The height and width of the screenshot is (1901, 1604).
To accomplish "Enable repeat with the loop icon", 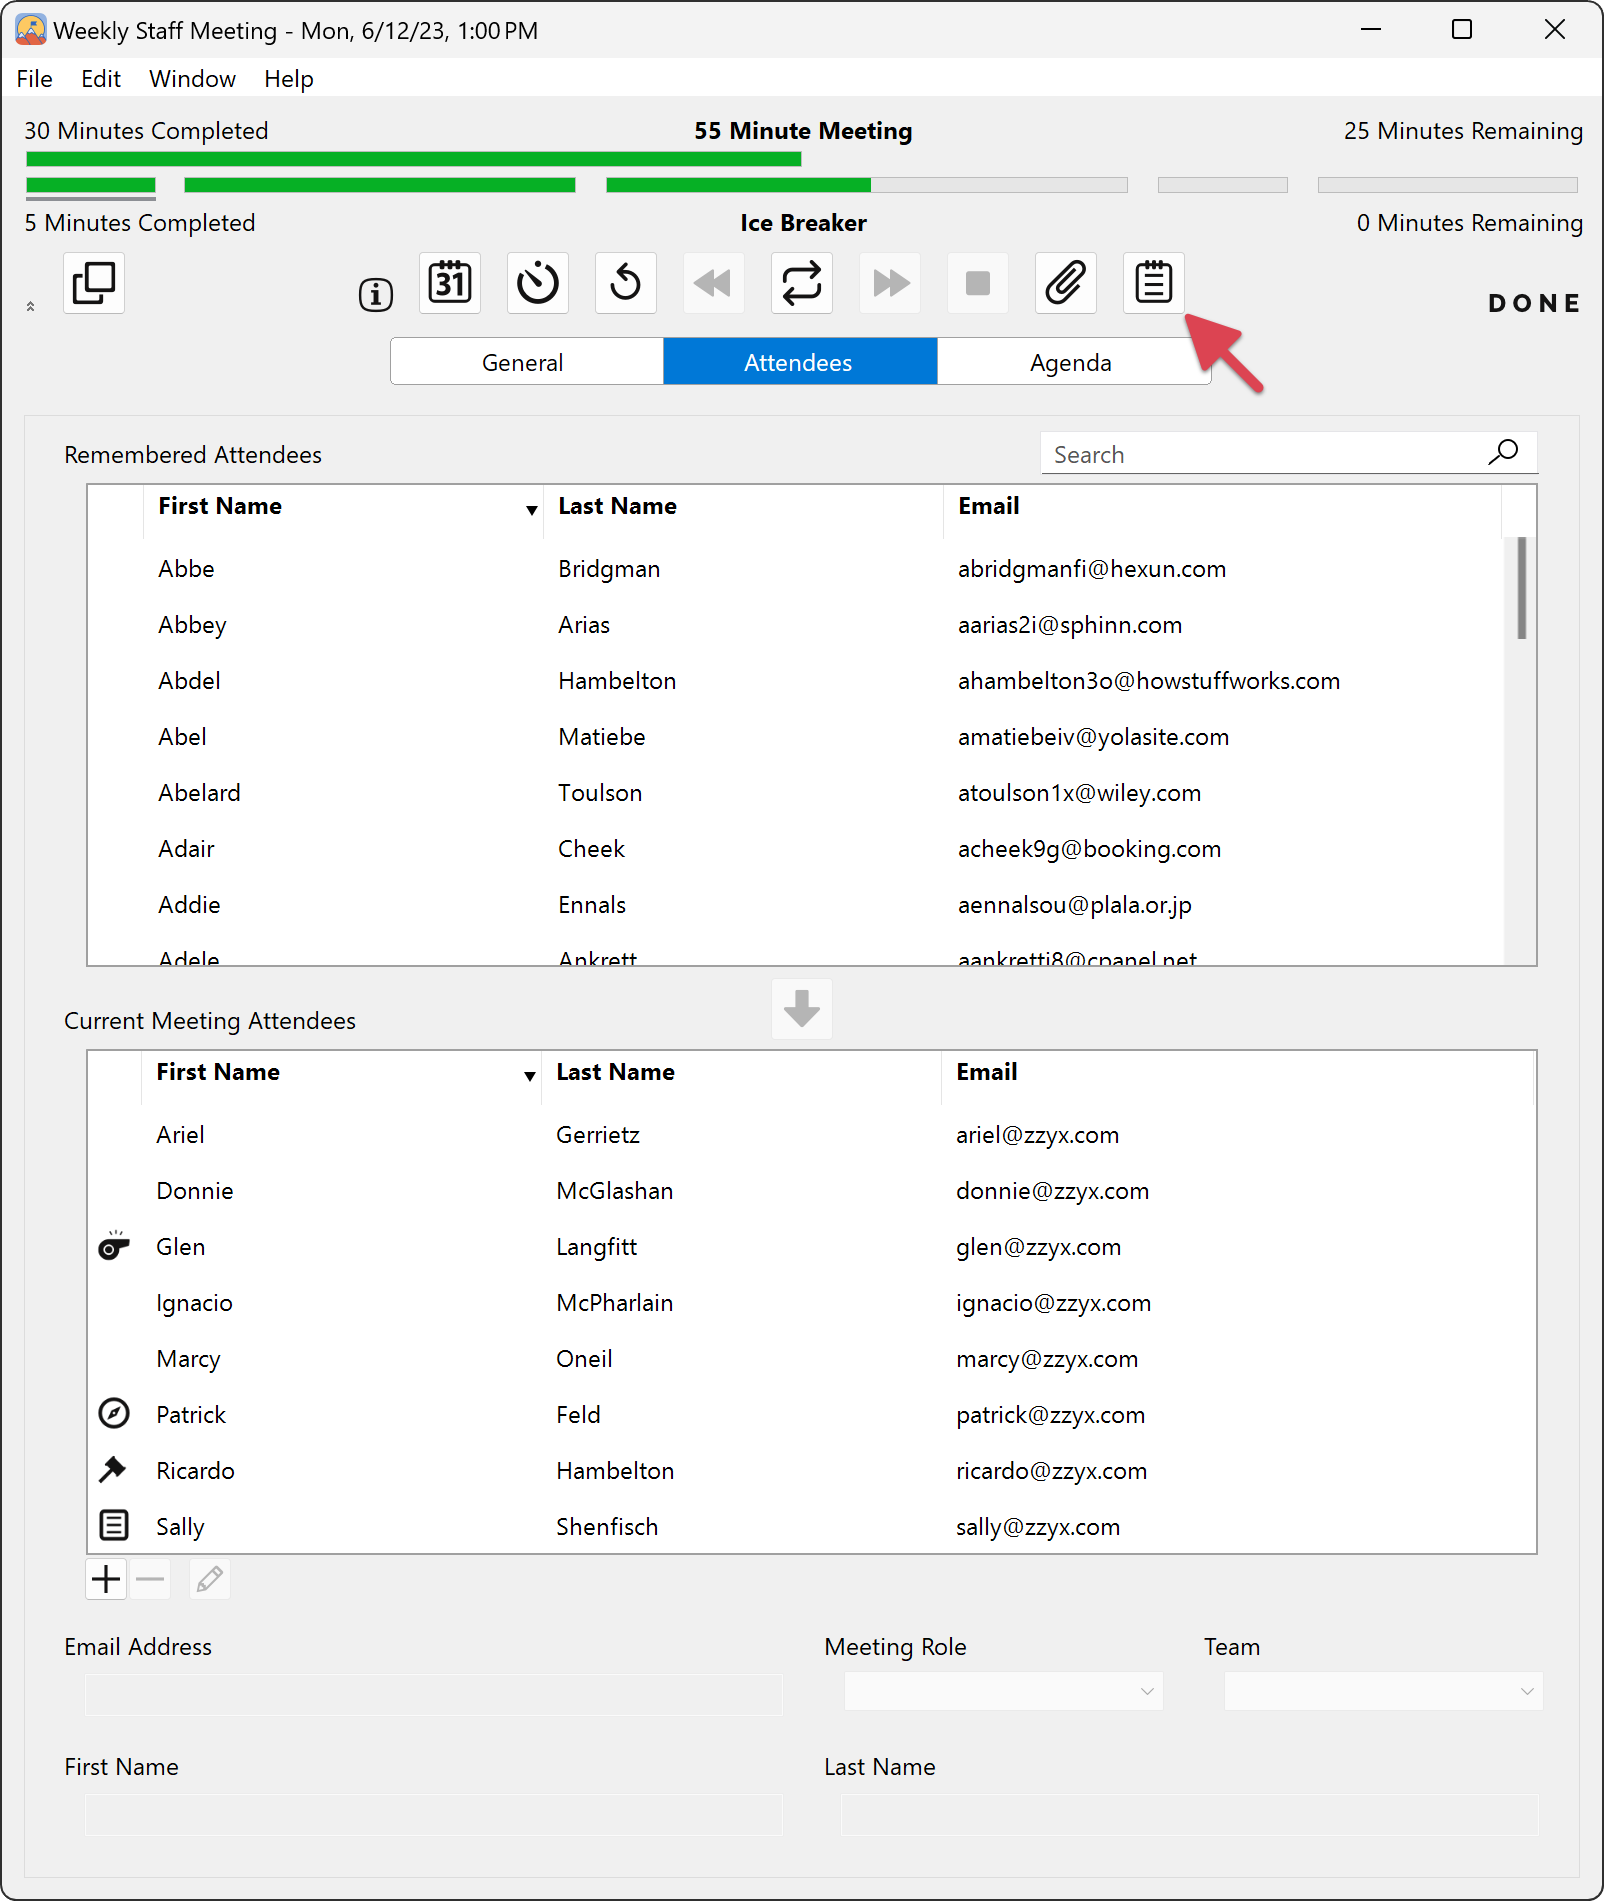I will [801, 283].
